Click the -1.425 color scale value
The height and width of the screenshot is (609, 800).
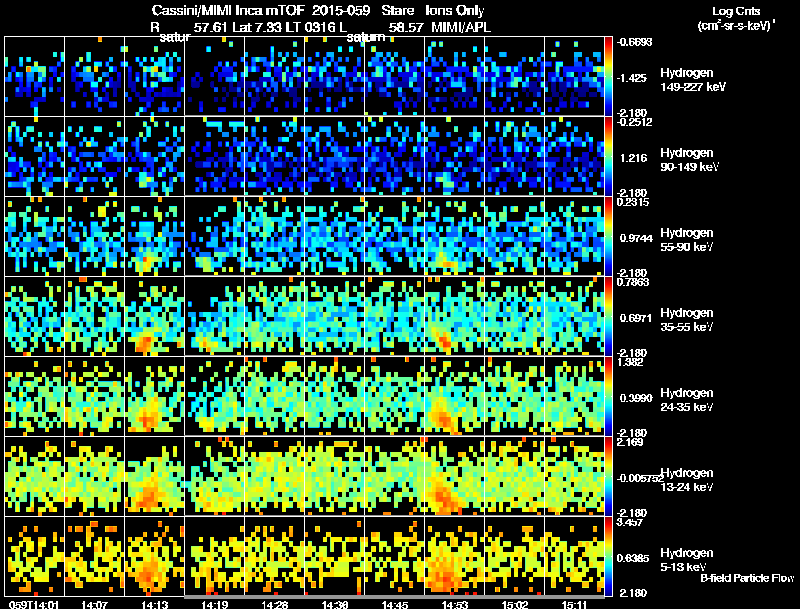(x=632, y=78)
